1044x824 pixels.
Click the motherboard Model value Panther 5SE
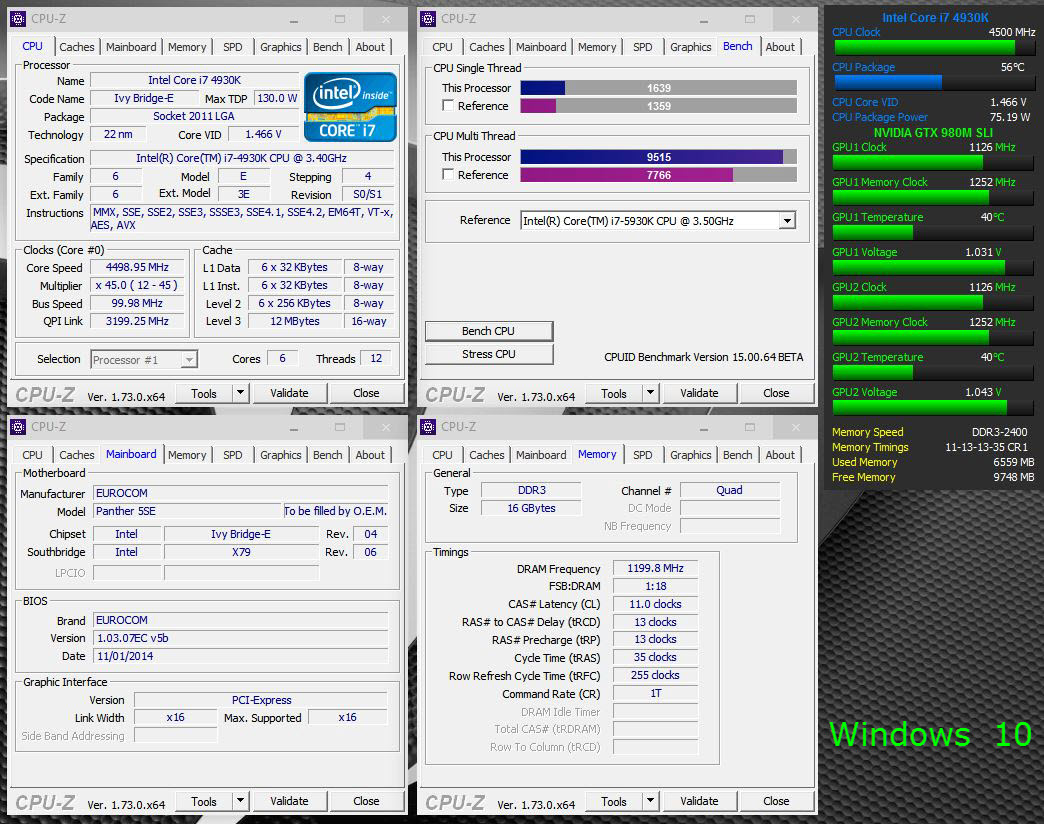(188, 511)
